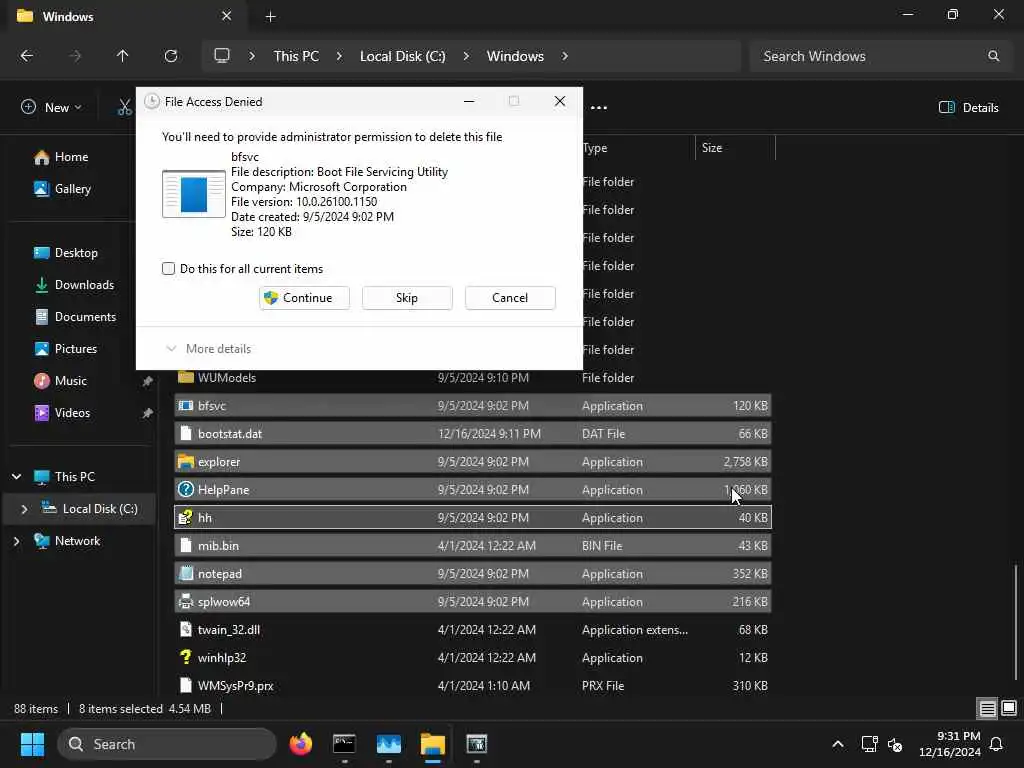Open the Windows Start menu
The height and width of the screenshot is (768, 1024).
click(32, 744)
